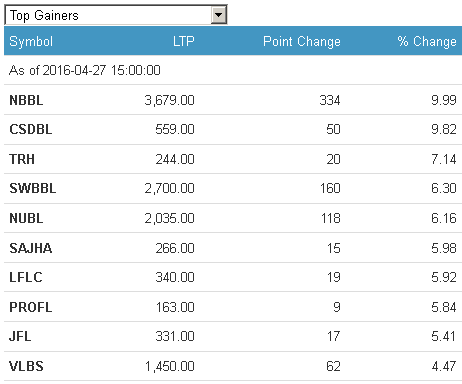Select the LFLC stock symbol

tap(26, 277)
